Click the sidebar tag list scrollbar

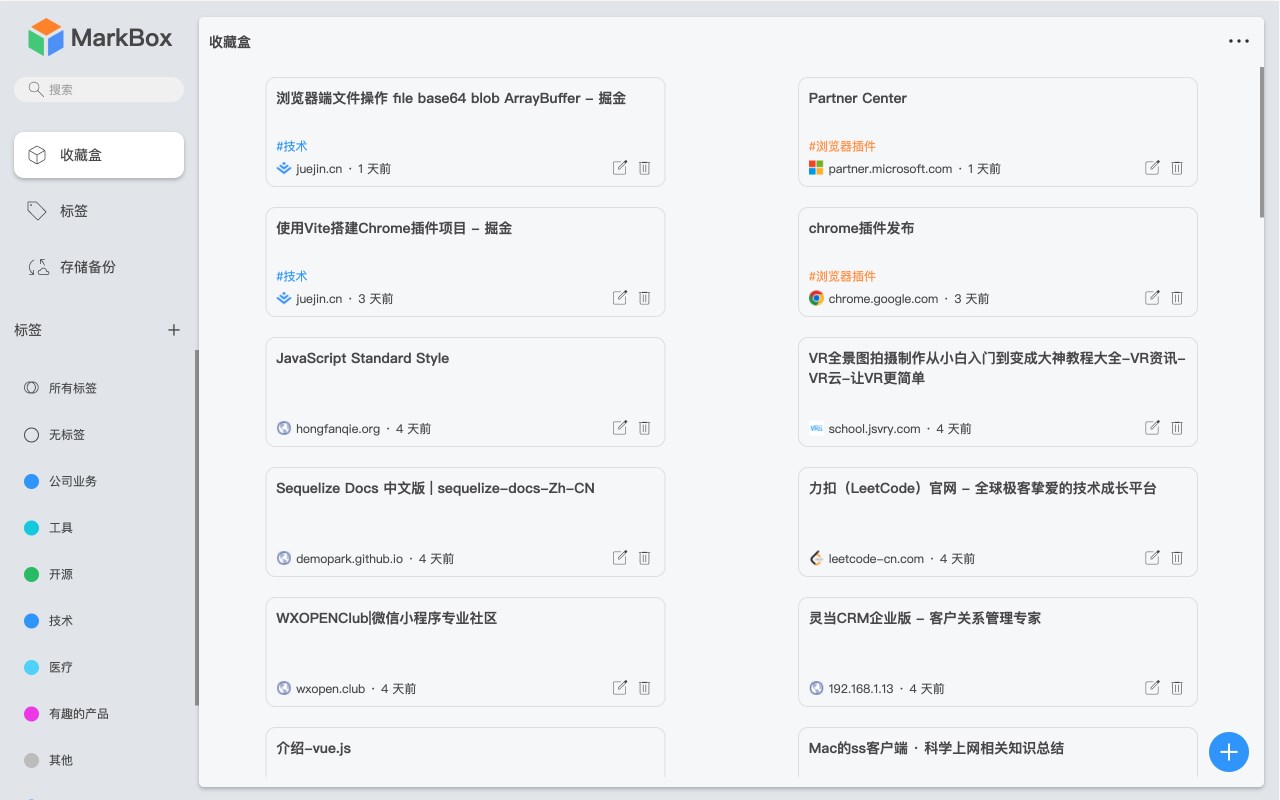pos(197,527)
